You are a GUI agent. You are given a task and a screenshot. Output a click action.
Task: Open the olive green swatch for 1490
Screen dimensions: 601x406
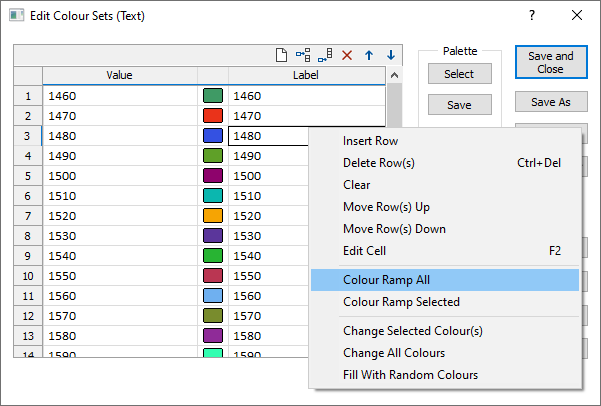pos(213,156)
